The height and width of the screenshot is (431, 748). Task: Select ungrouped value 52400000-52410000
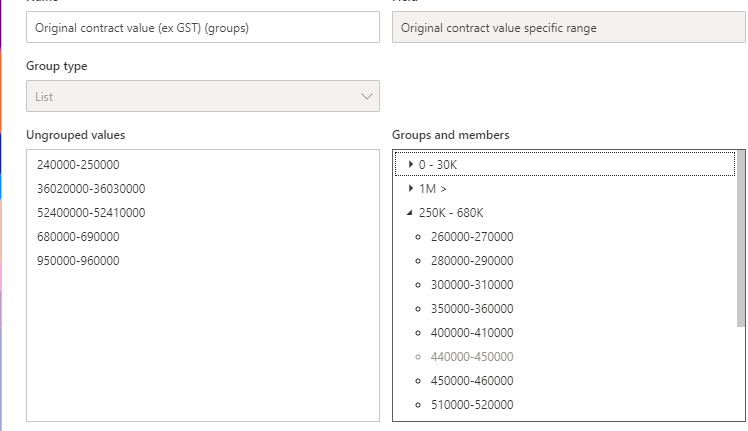(91, 212)
